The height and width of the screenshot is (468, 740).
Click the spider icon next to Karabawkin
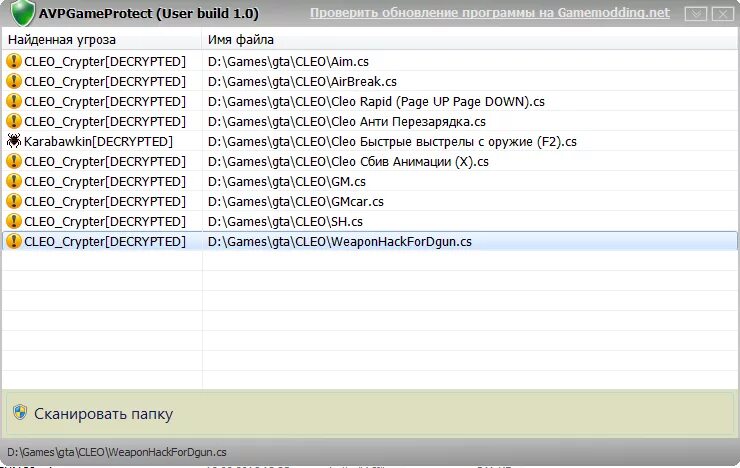(14, 141)
